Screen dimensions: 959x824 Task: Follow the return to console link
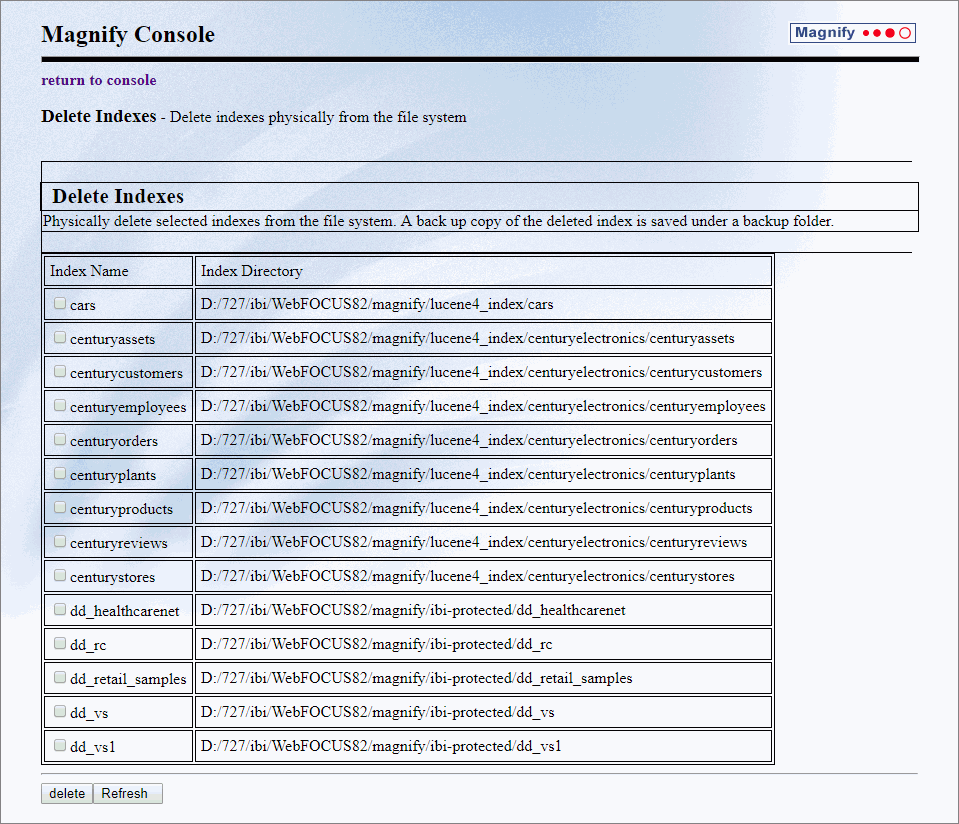98,80
